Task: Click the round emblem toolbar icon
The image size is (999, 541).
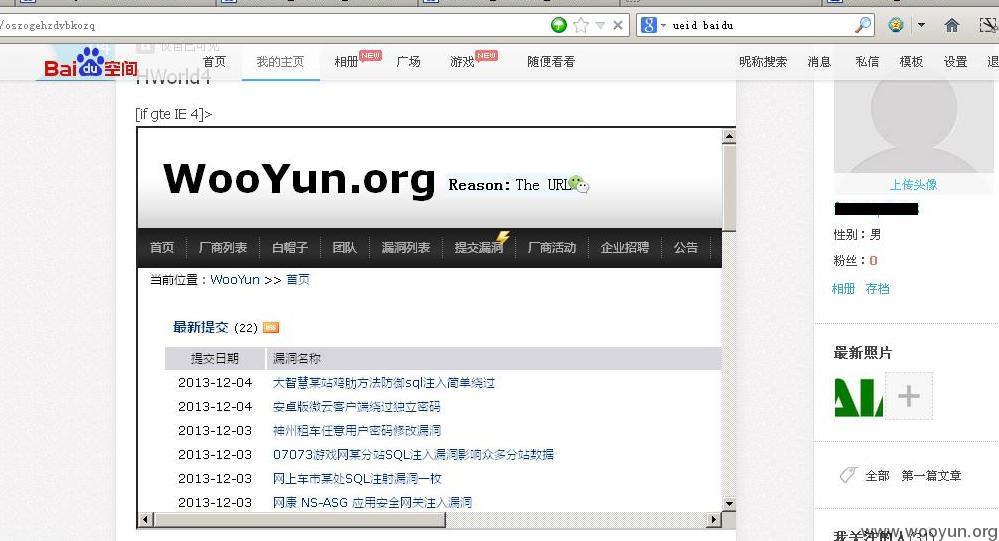Action: pyautogui.click(x=896, y=25)
